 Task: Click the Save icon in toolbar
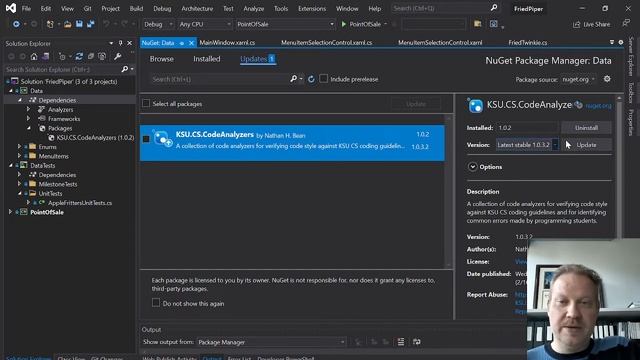(x=79, y=24)
